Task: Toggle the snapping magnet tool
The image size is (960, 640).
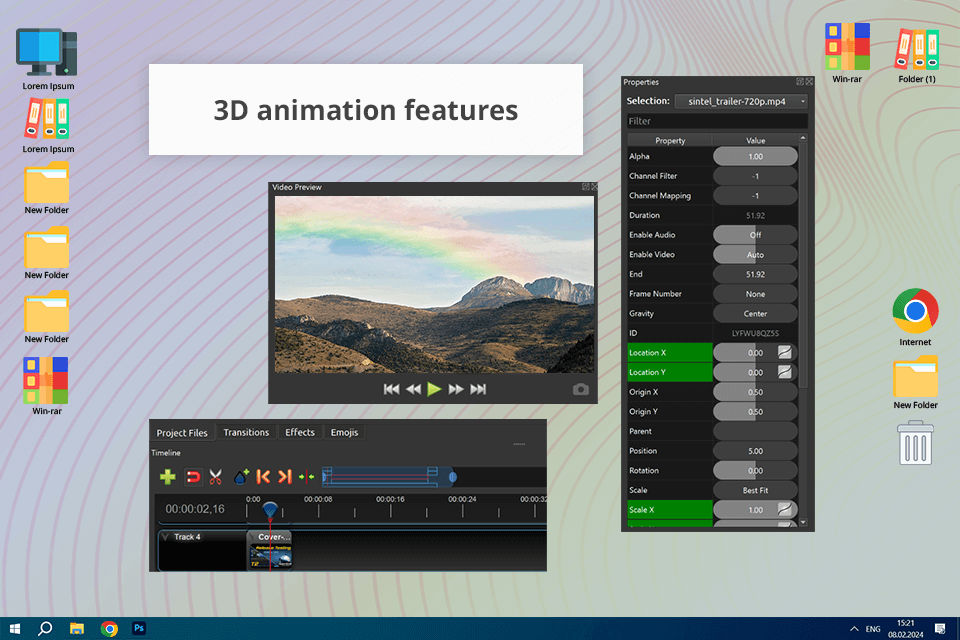Action: (193, 476)
